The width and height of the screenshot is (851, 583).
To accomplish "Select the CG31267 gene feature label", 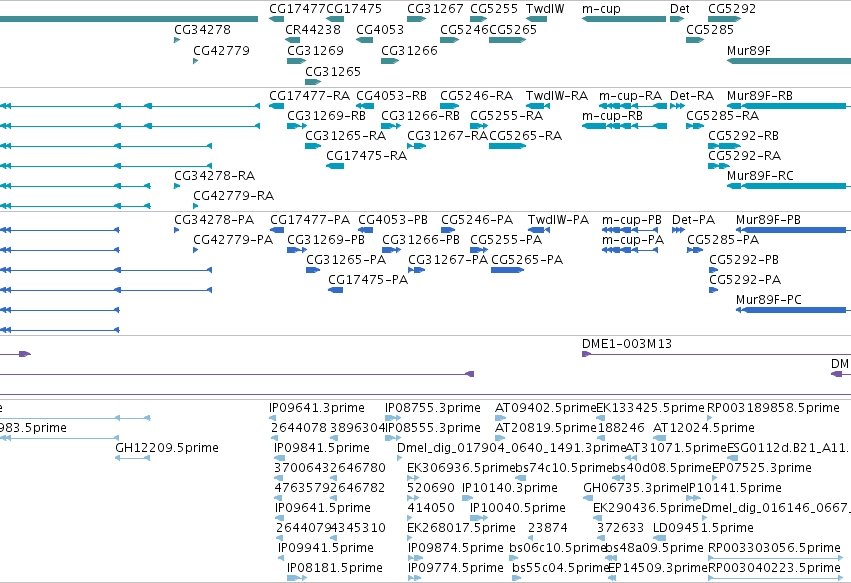I will click(x=435, y=9).
